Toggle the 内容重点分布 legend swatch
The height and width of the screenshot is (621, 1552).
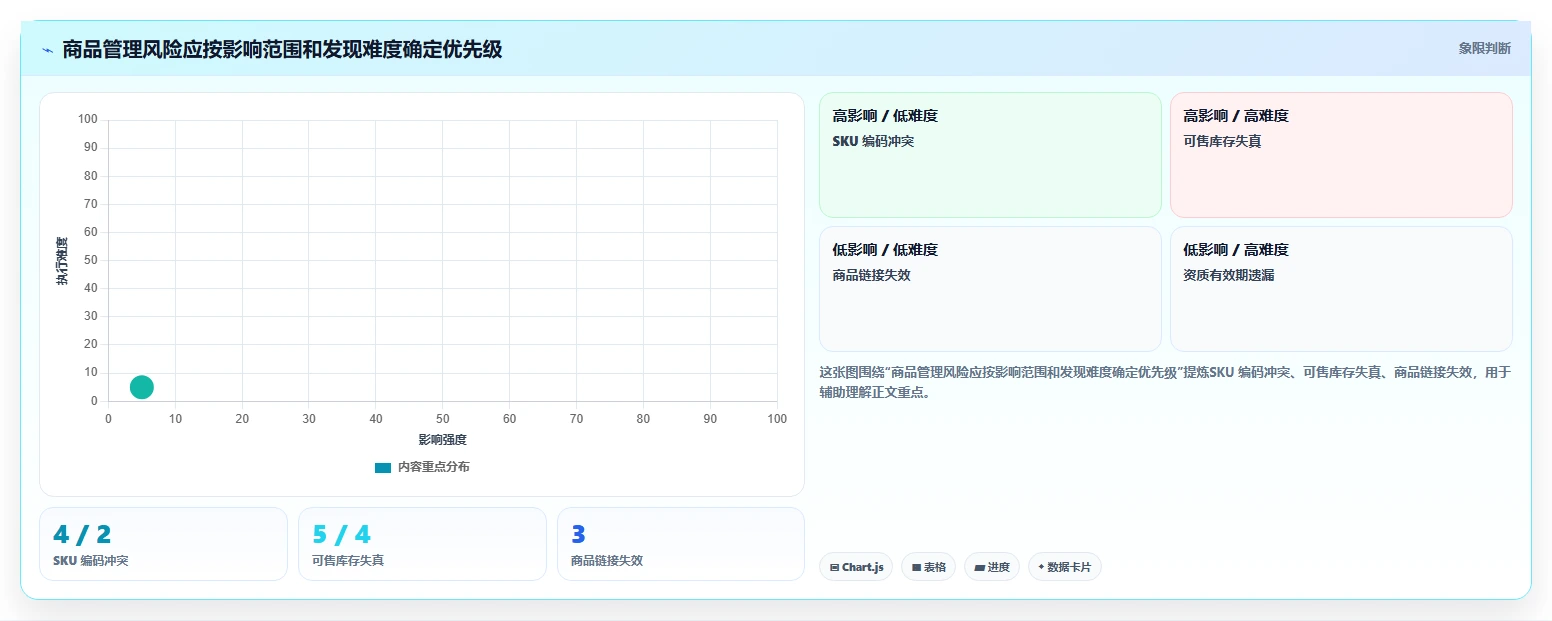pyautogui.click(x=383, y=467)
